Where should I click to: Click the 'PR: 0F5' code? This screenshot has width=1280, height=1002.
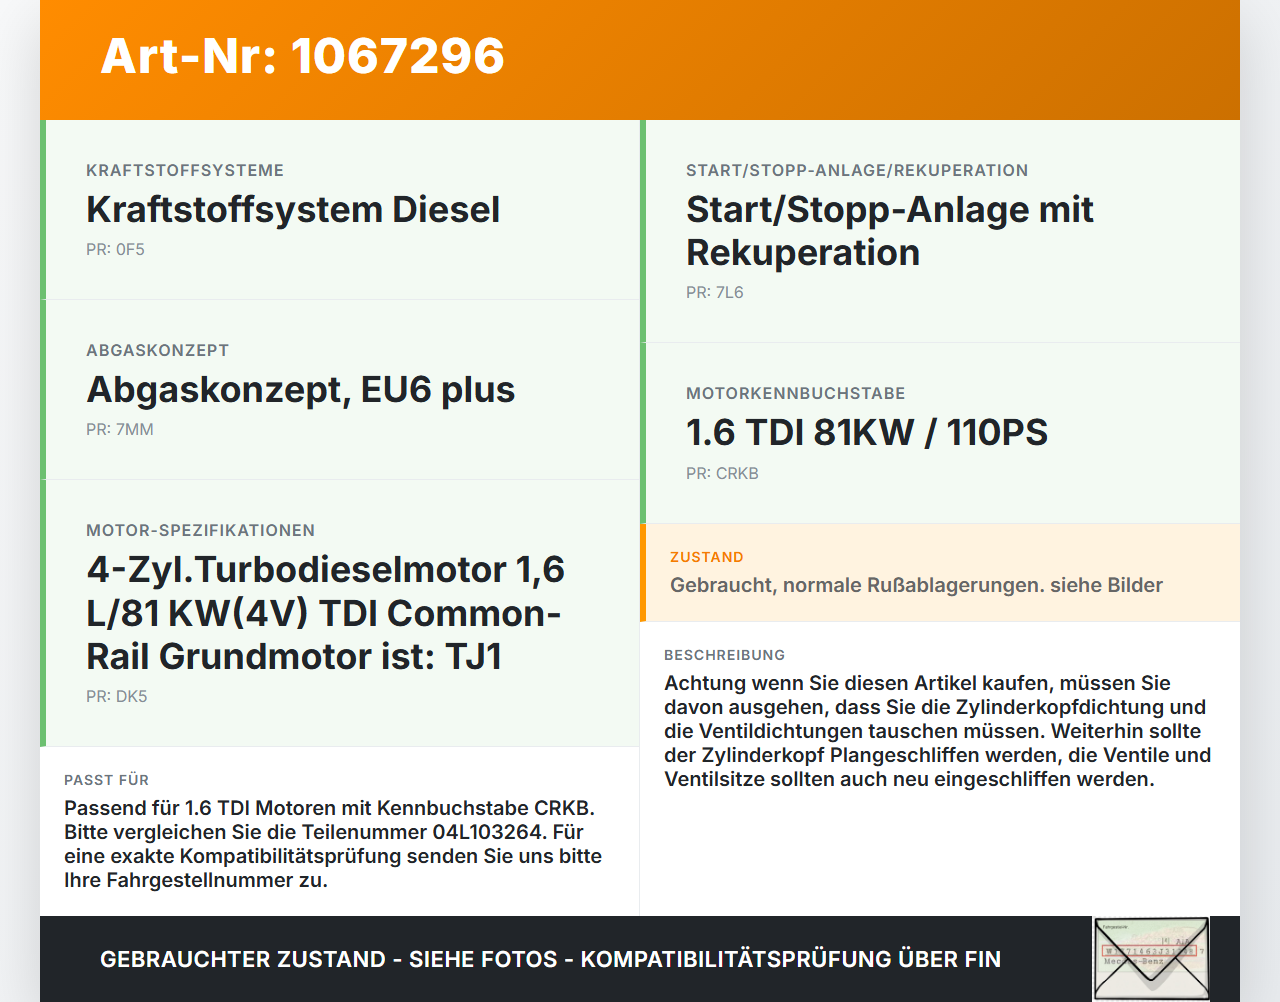[x=115, y=250]
